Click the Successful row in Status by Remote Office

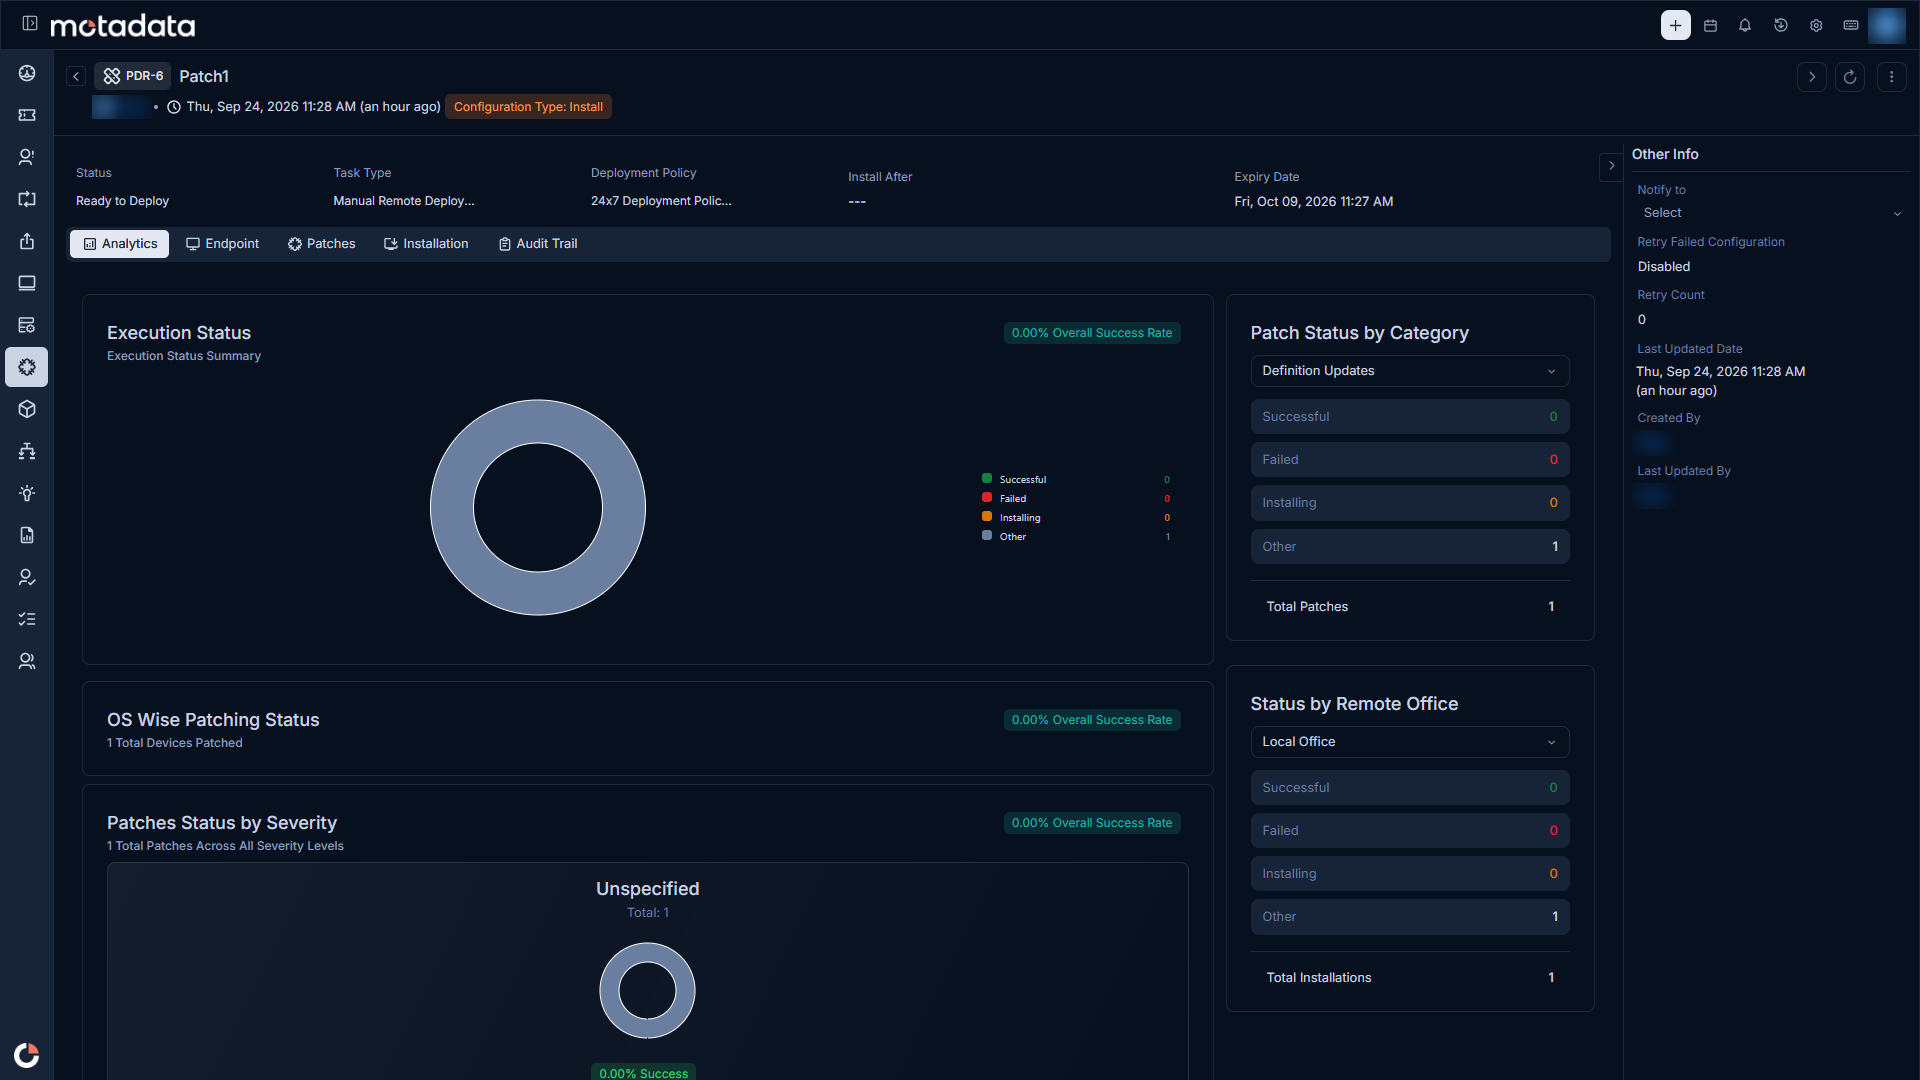(1410, 788)
